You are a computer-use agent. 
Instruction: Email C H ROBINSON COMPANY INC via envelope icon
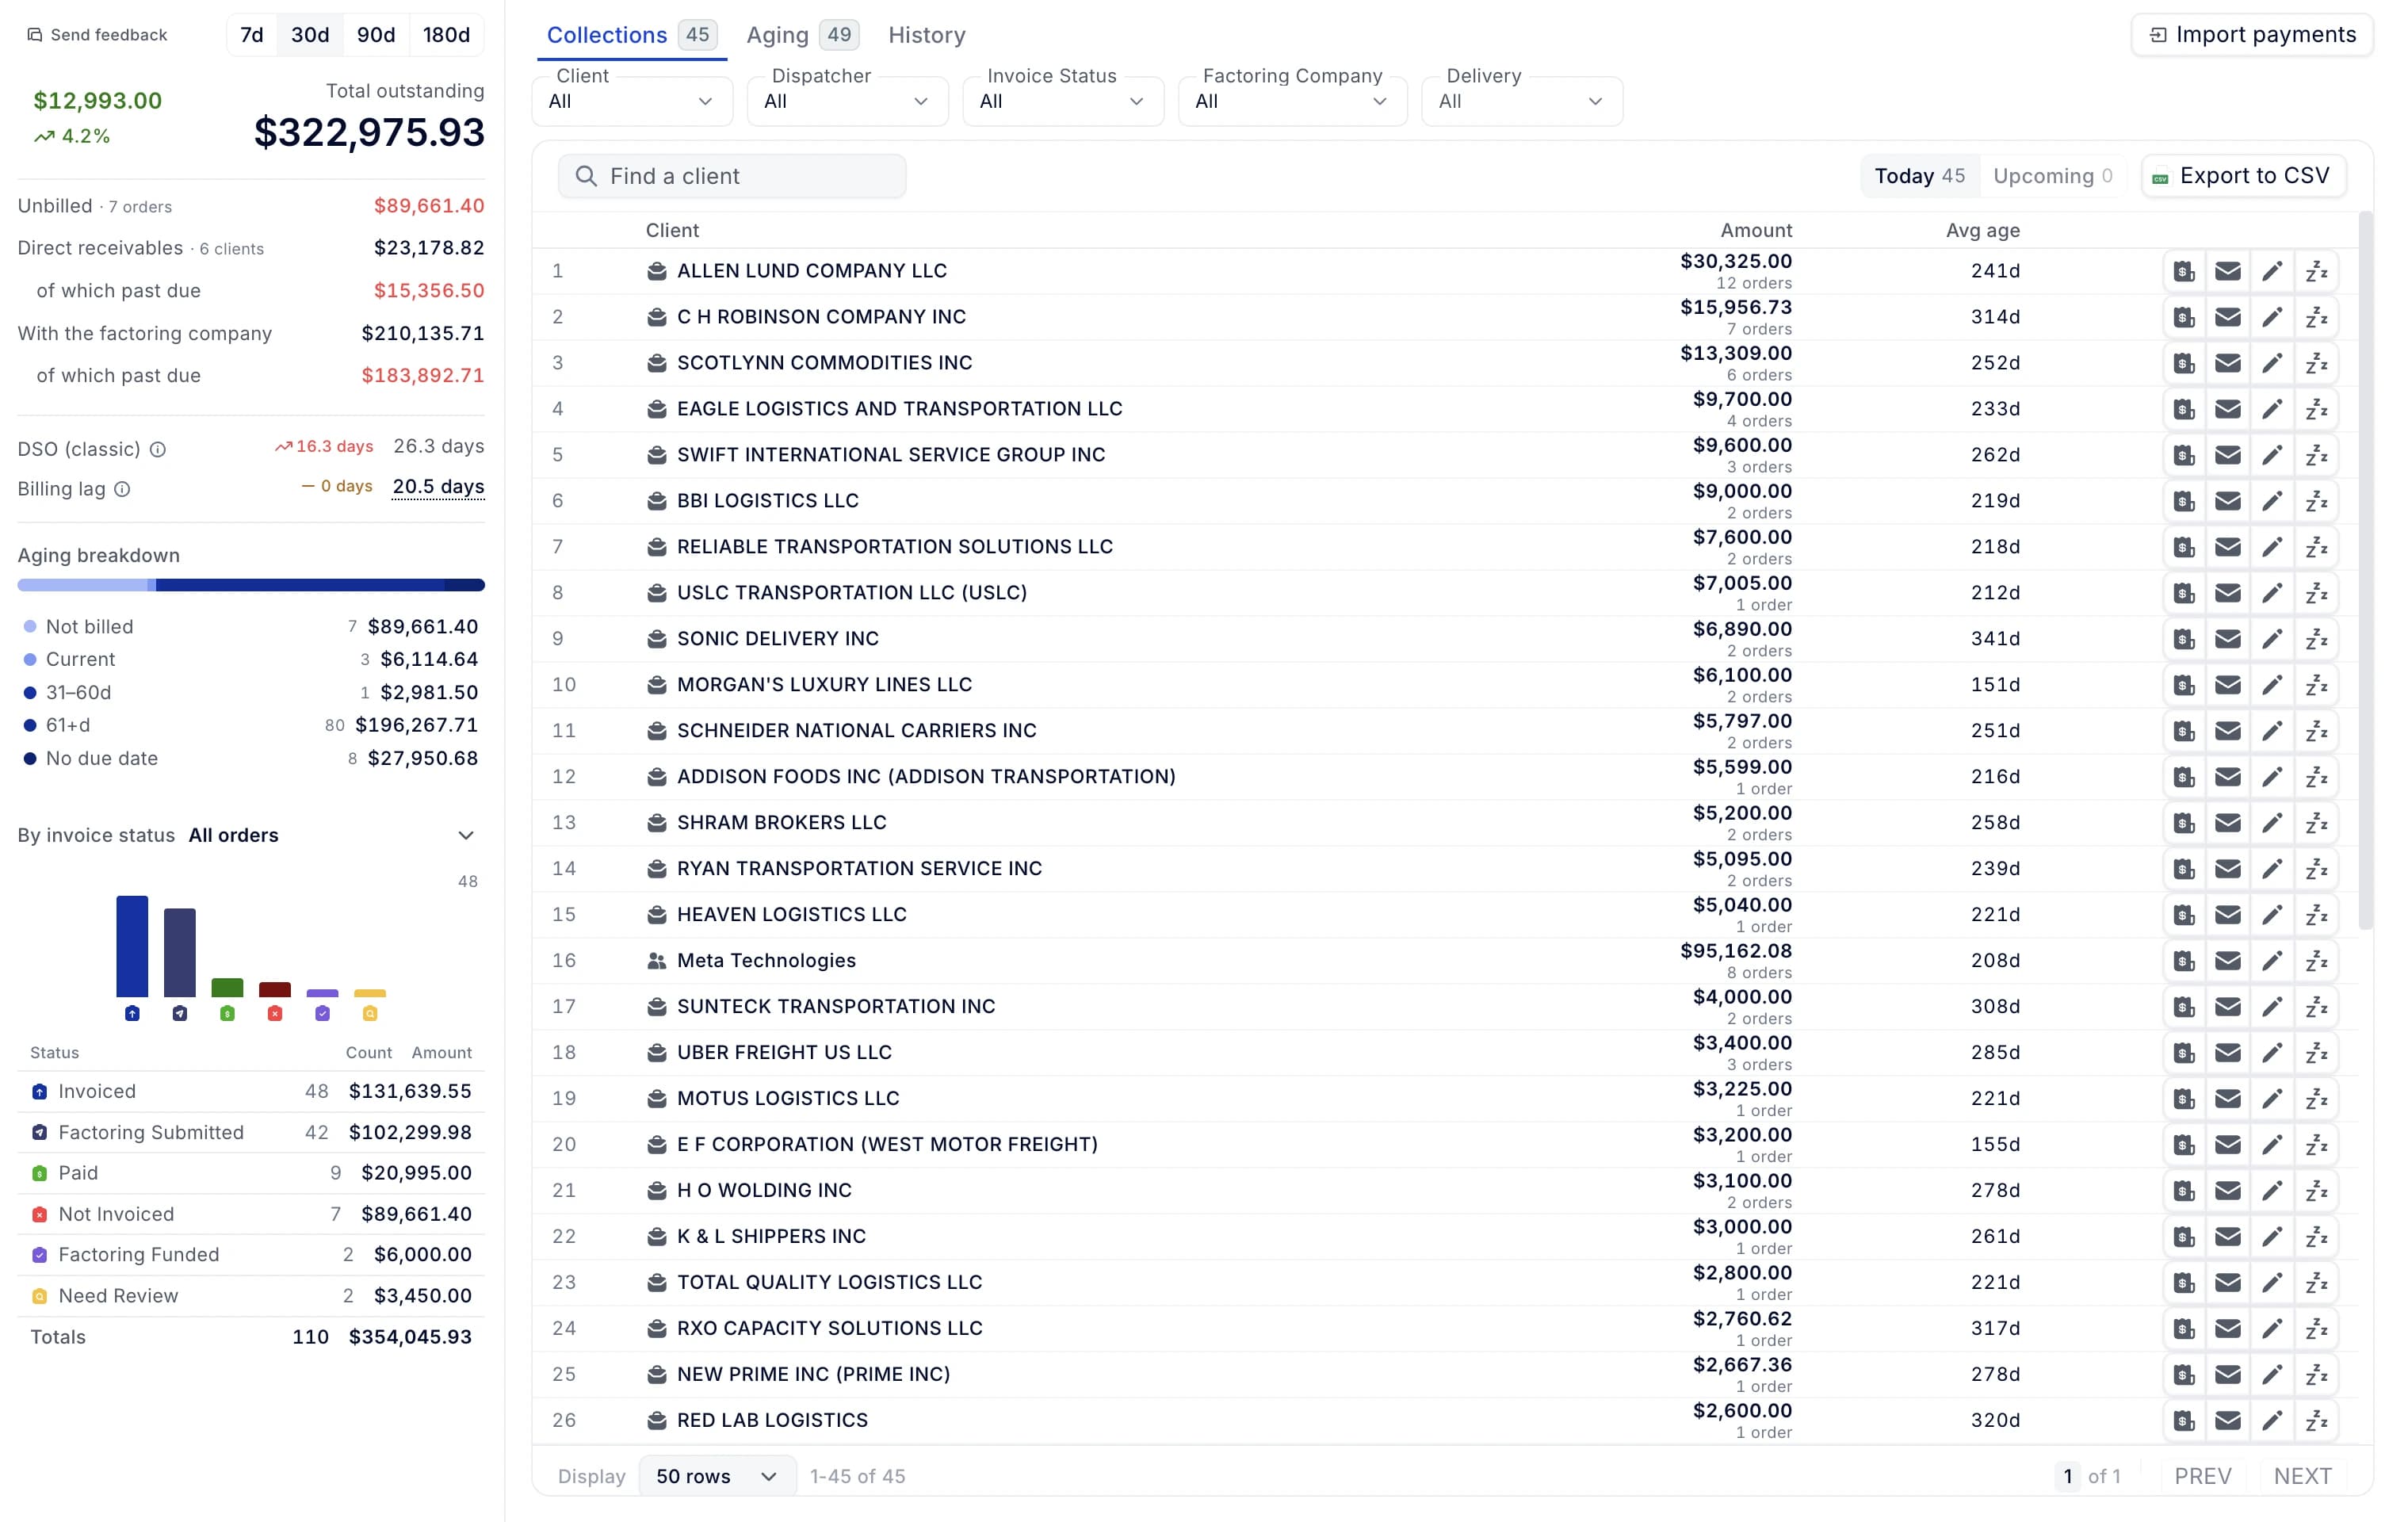click(2228, 317)
